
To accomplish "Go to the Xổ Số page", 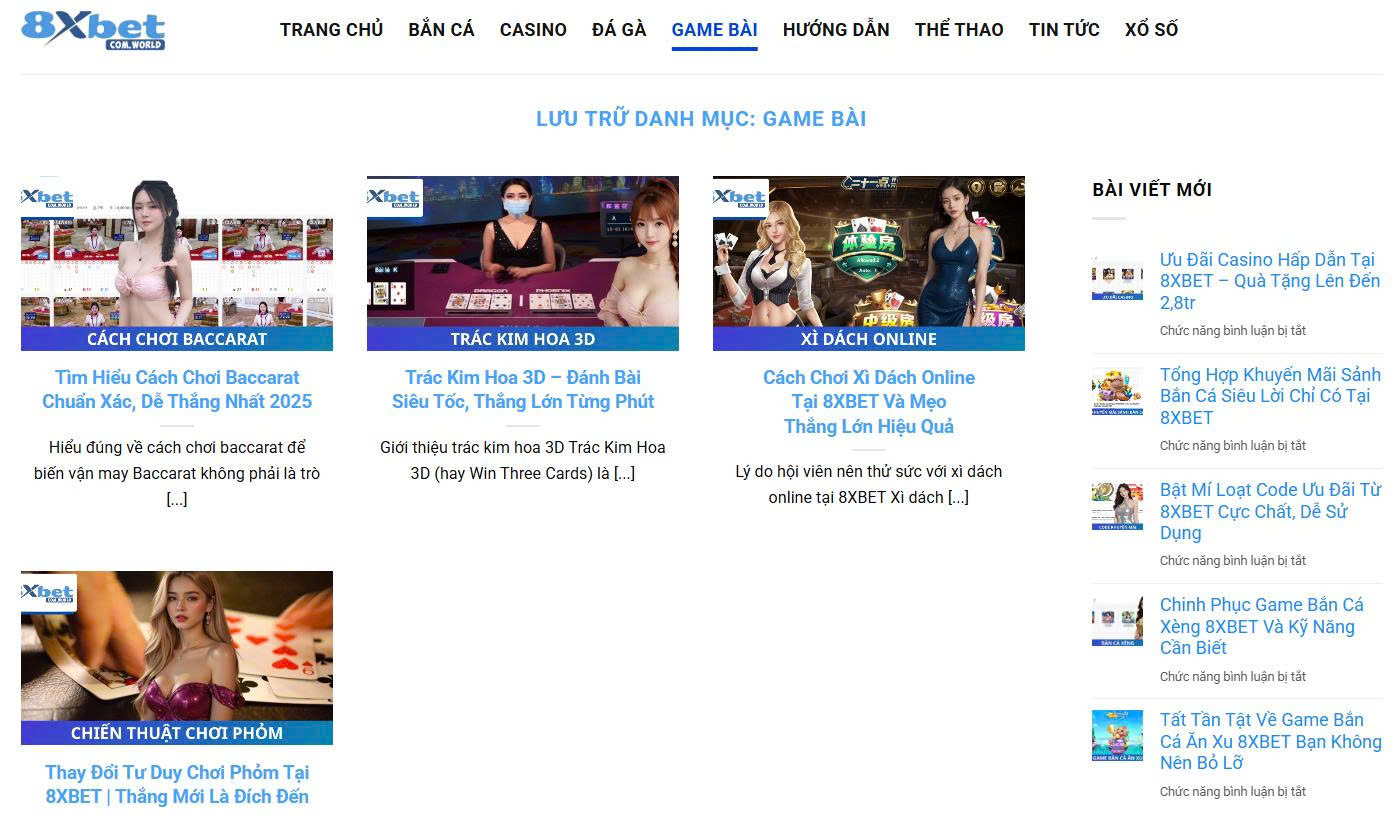I will tap(1151, 30).
